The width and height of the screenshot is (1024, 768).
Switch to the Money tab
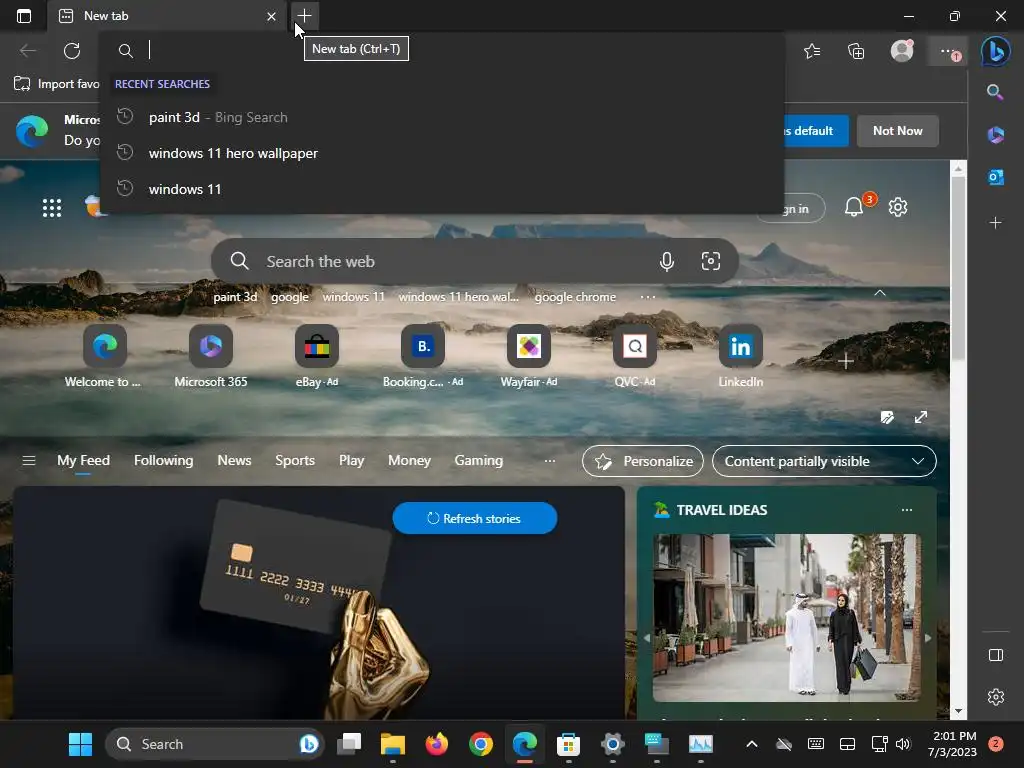coord(409,460)
